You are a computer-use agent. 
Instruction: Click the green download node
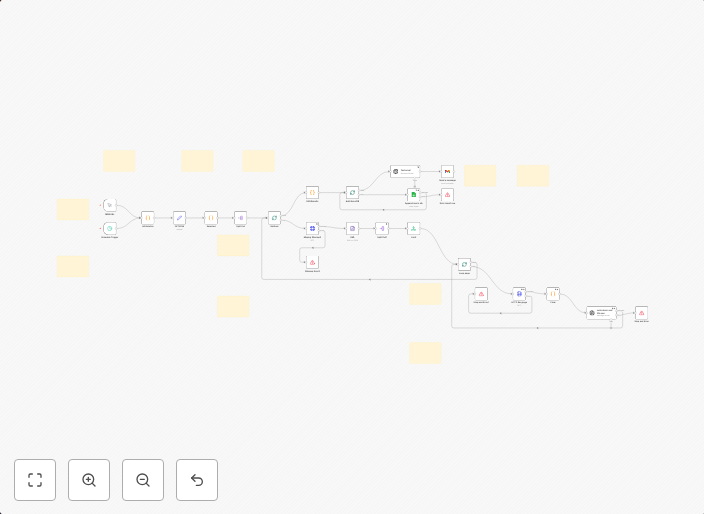click(x=413, y=229)
